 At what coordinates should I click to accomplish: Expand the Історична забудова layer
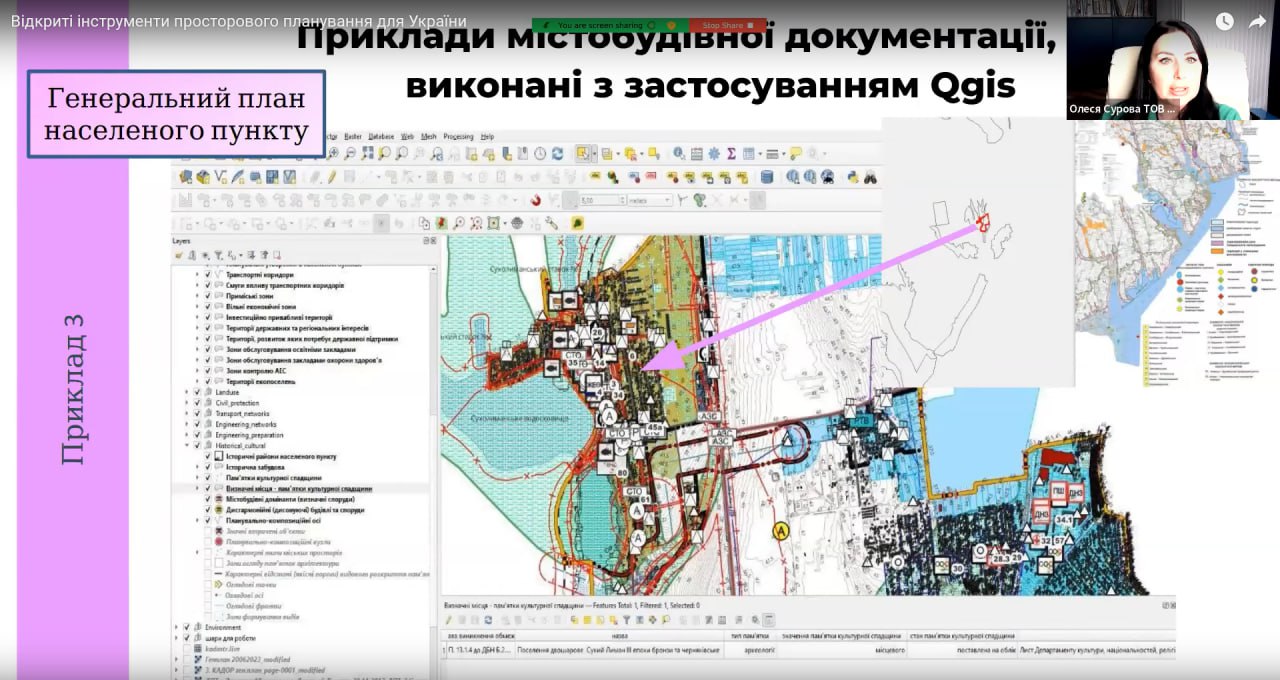[x=198, y=467]
